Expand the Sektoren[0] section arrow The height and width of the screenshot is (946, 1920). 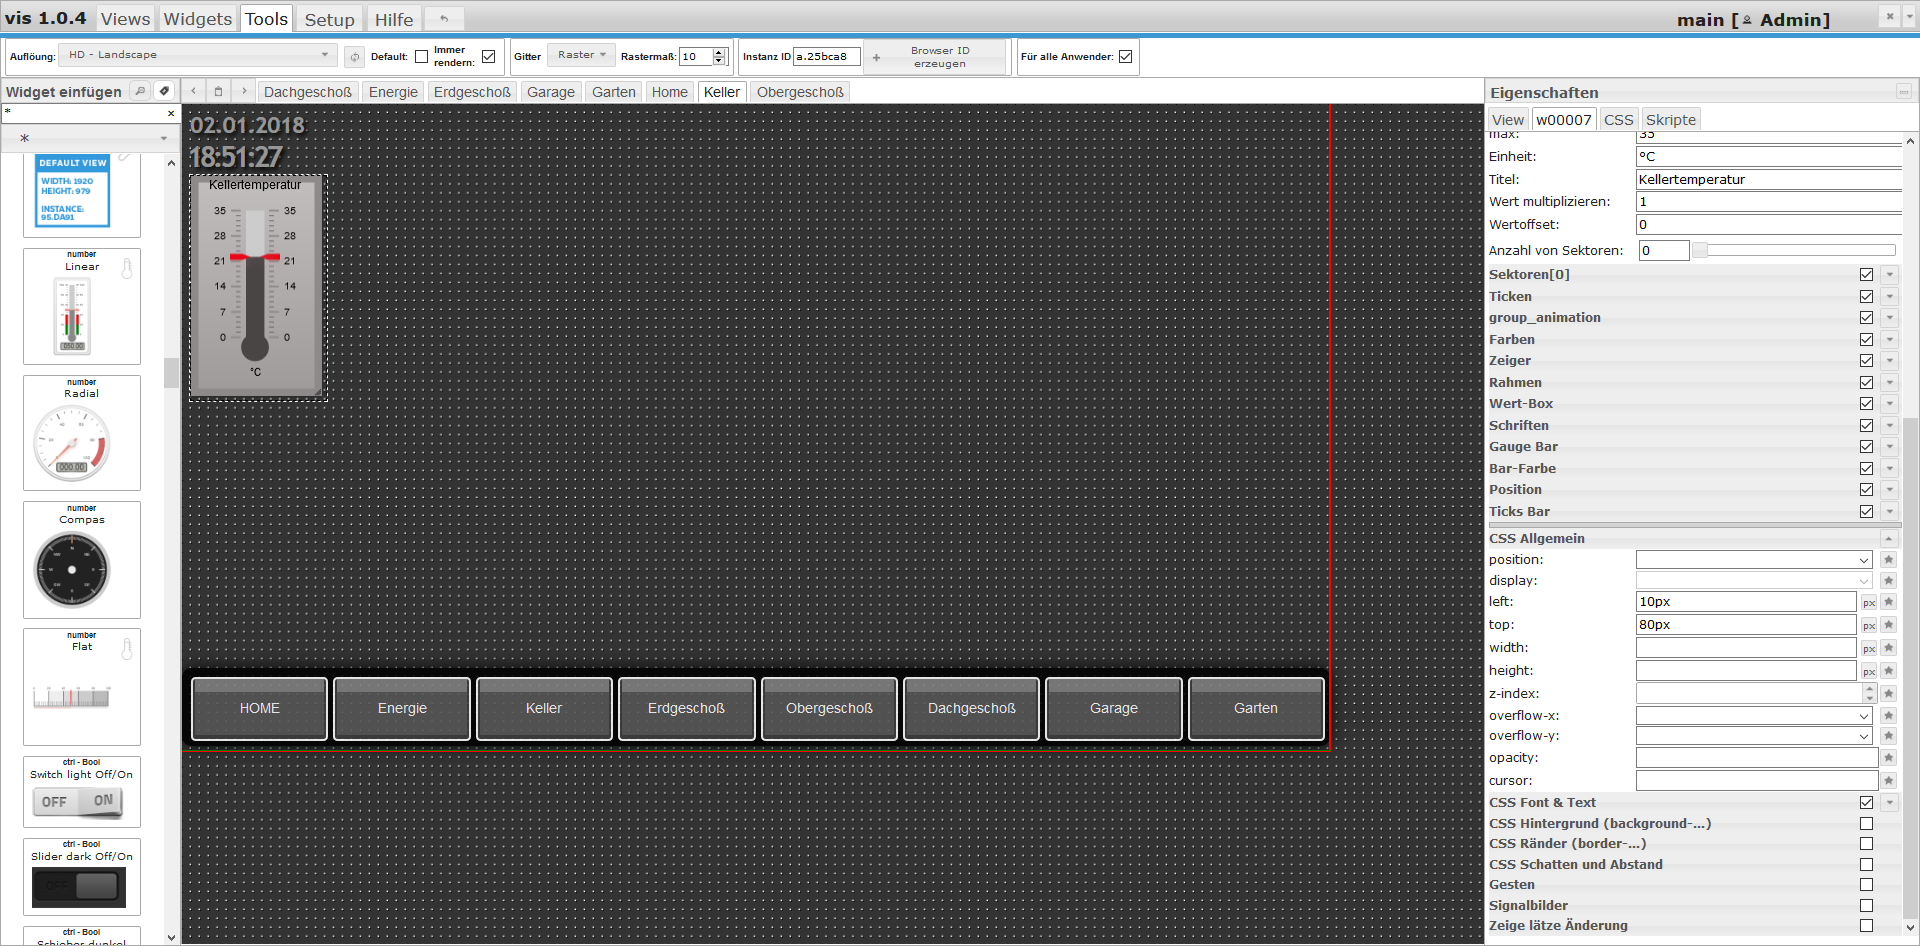point(1889,275)
